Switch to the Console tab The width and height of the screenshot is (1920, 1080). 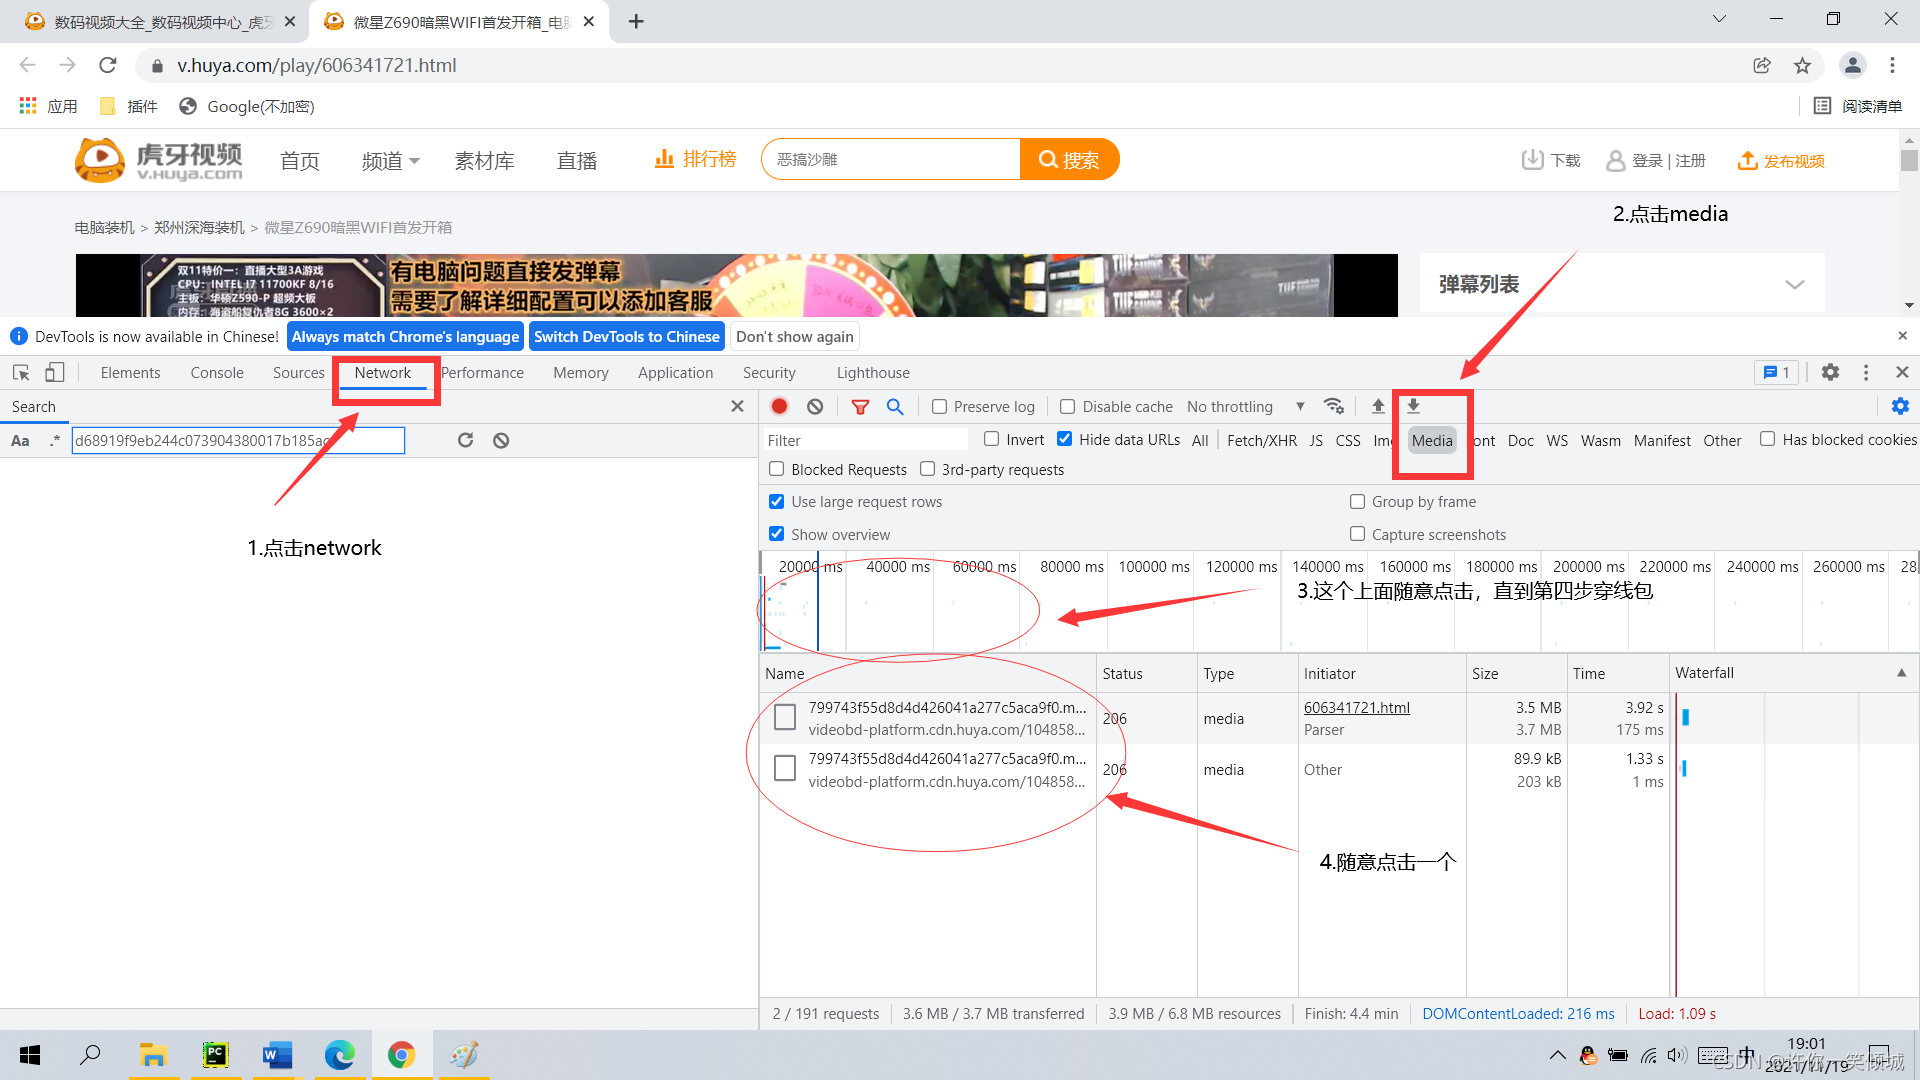(x=217, y=372)
